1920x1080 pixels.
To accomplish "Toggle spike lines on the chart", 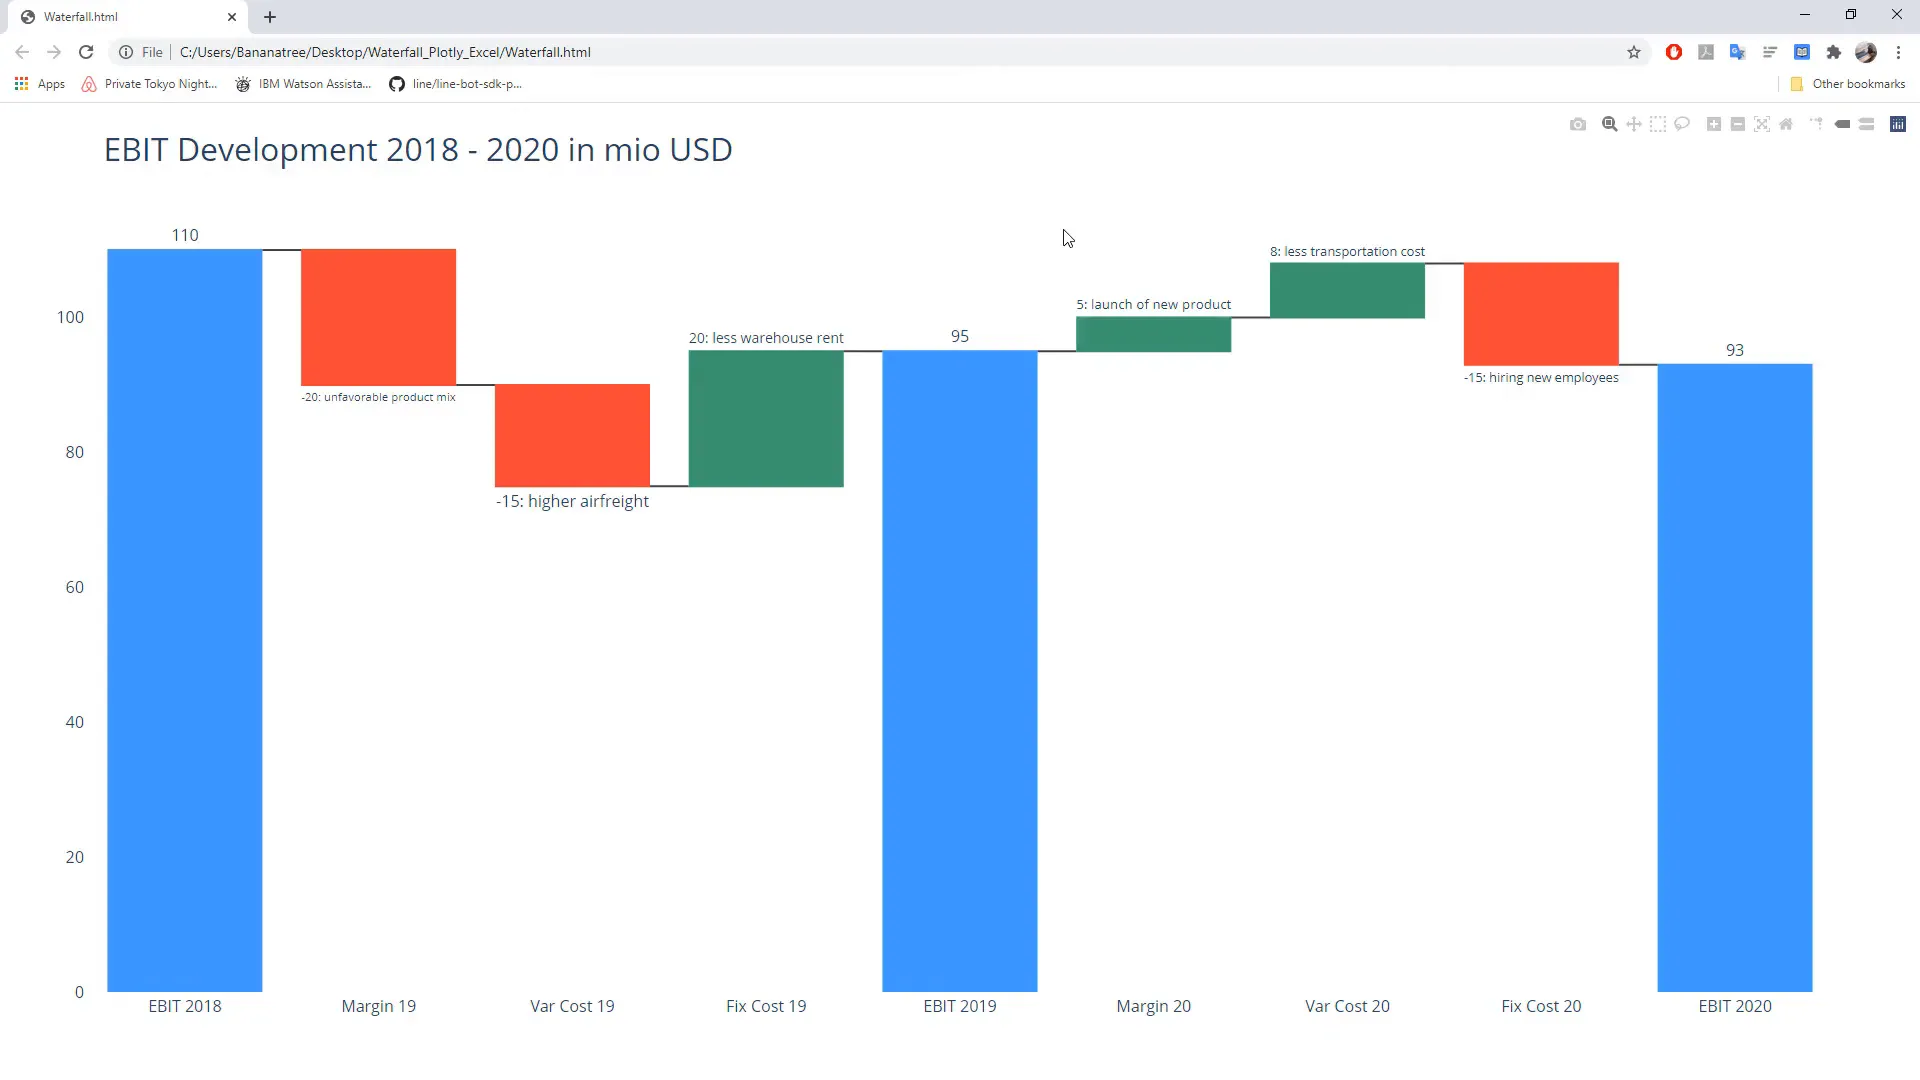I will pos(1815,124).
